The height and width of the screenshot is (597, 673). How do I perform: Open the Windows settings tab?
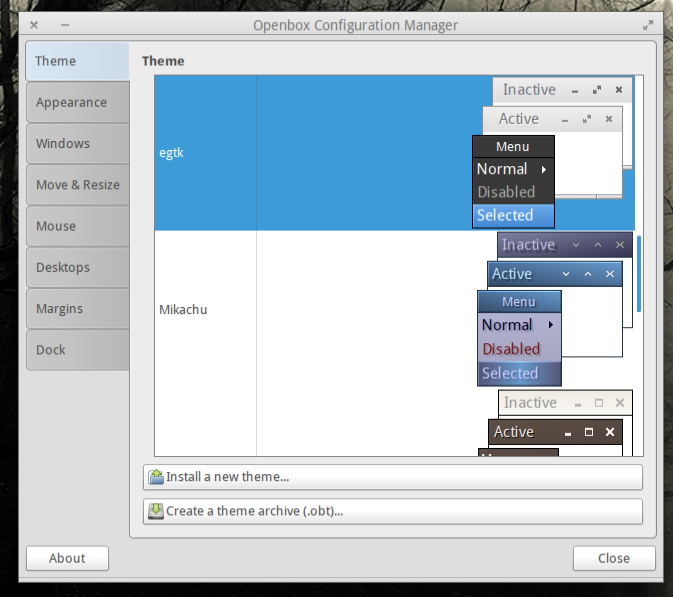coord(78,143)
